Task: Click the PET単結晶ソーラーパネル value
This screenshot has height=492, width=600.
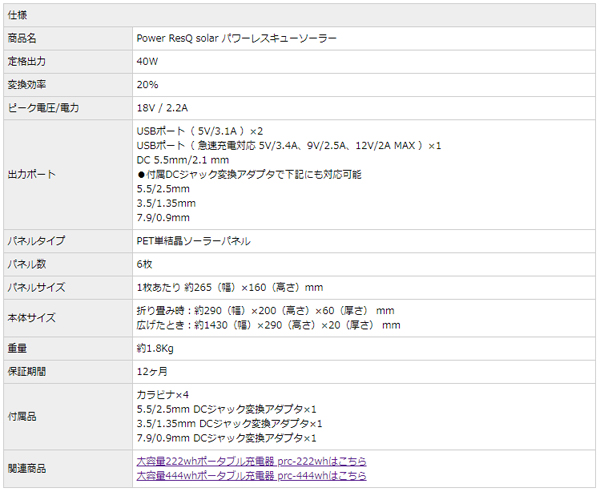Action: coord(194,241)
